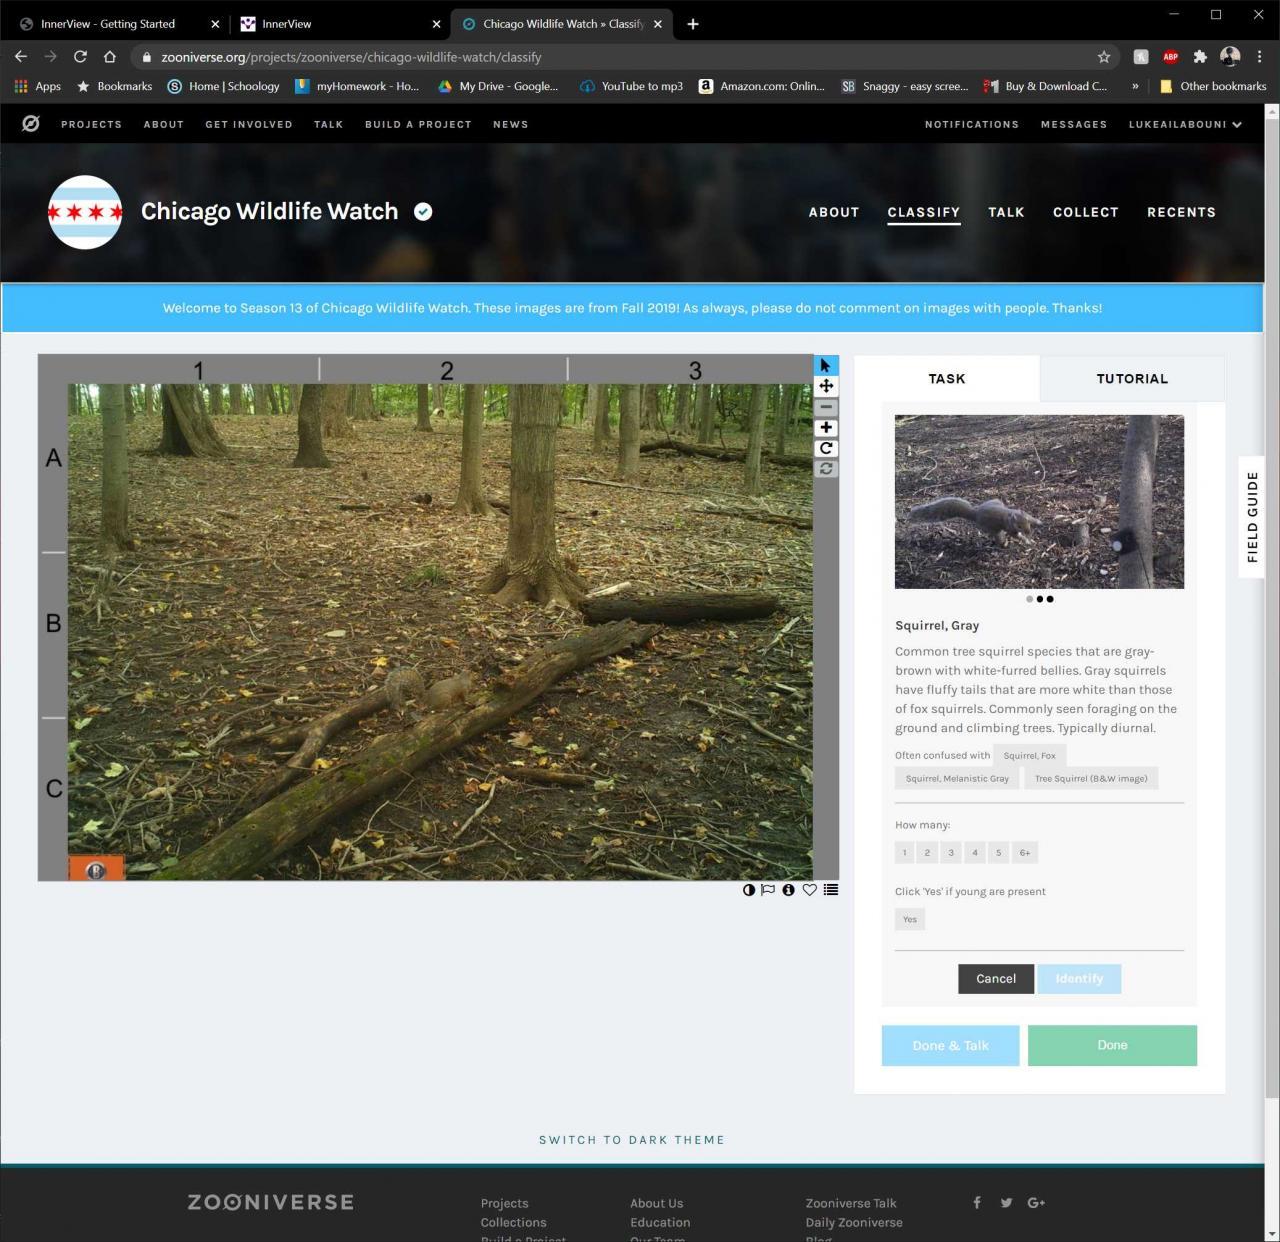Open the Other bookmarks folder
This screenshot has width=1280, height=1242.
tap(1213, 86)
